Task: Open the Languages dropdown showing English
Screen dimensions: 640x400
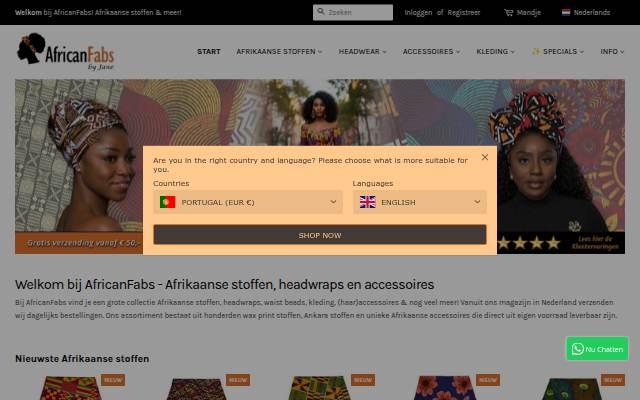Action: coord(420,202)
